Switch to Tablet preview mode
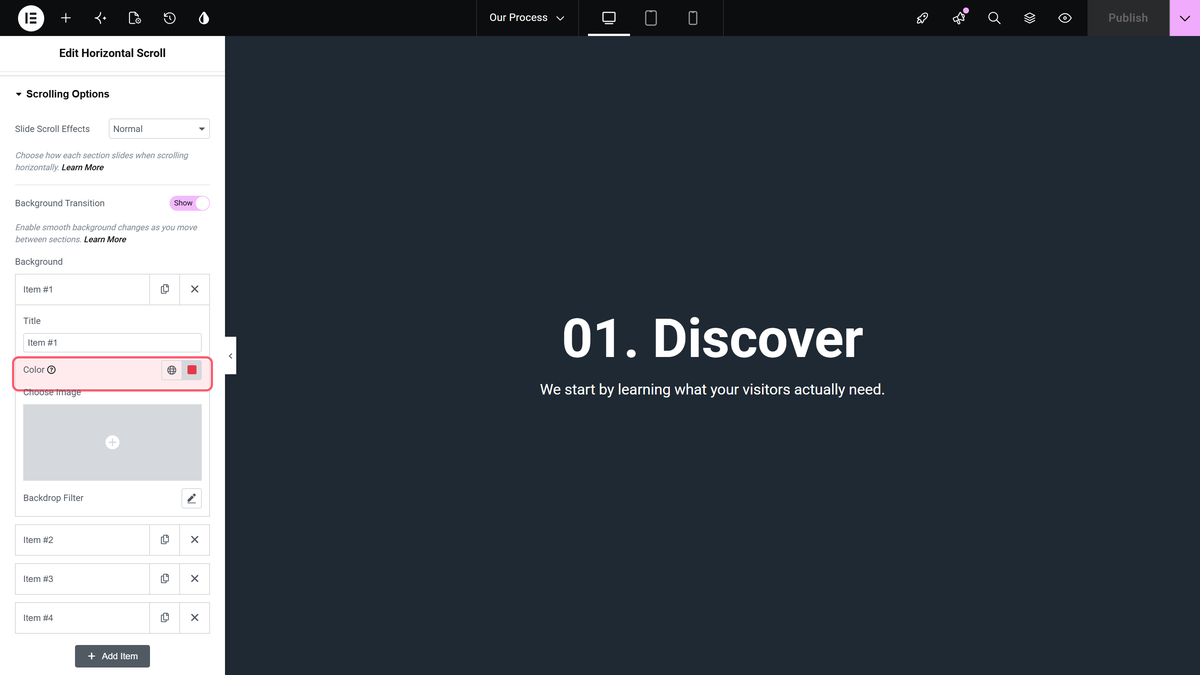 [x=651, y=18]
